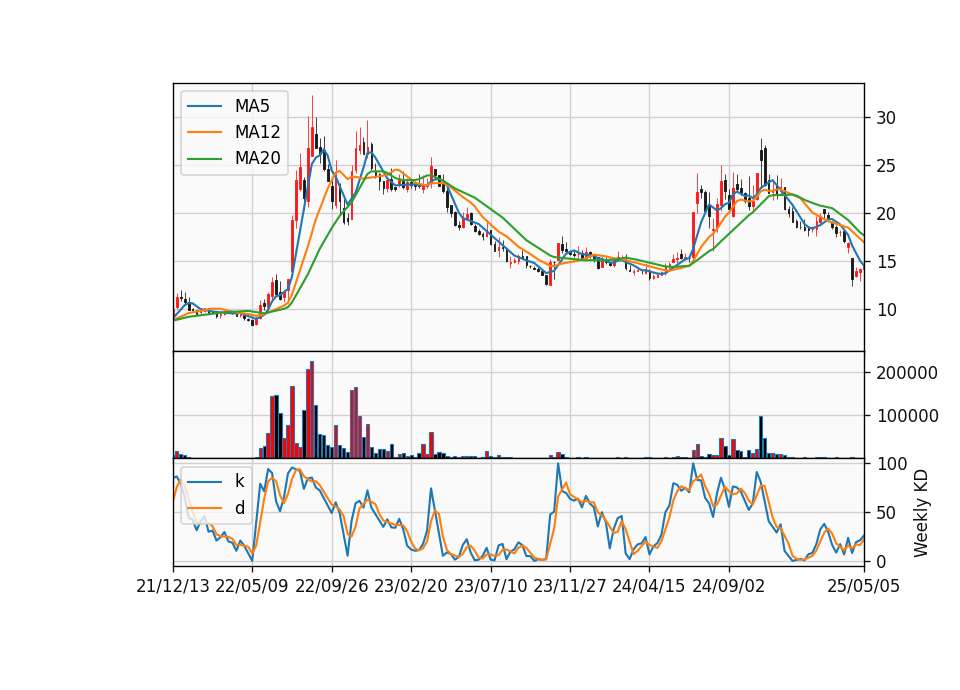Click the blue MA5 legend line sample
Screen dimensions: 960x690
pyautogui.click(x=204, y=106)
